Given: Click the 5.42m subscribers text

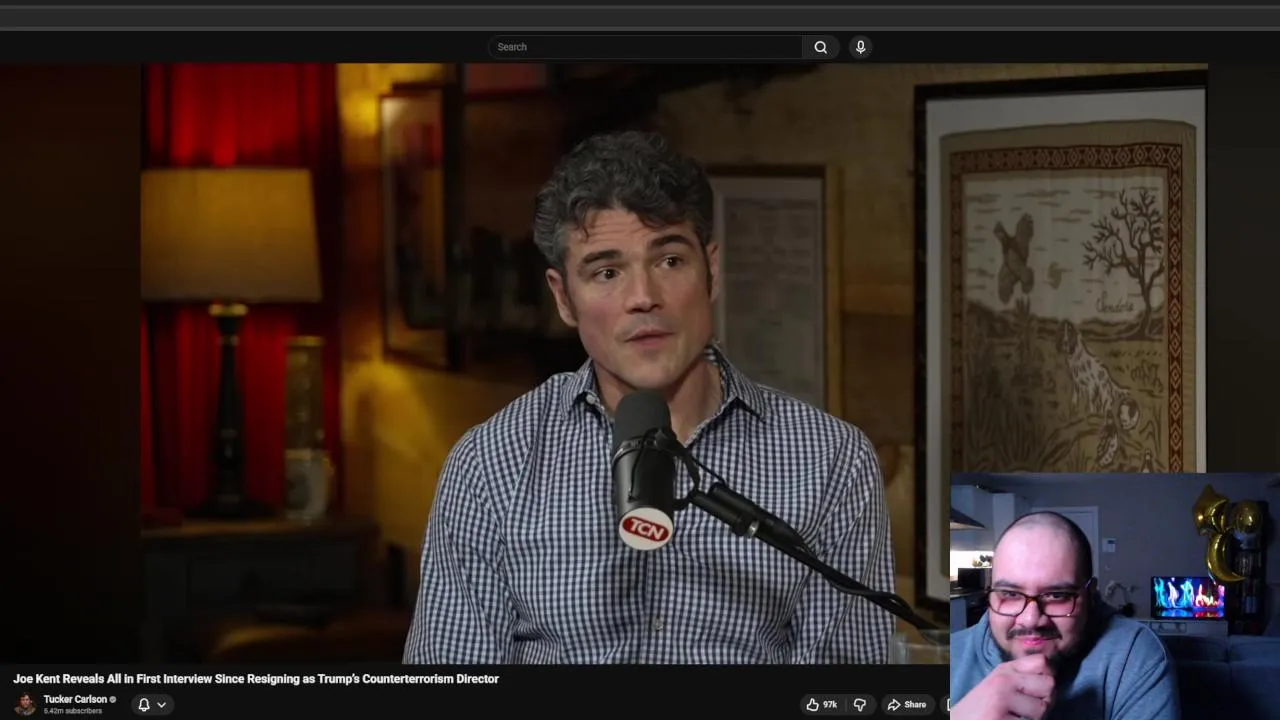Looking at the screenshot, I should point(72,711).
